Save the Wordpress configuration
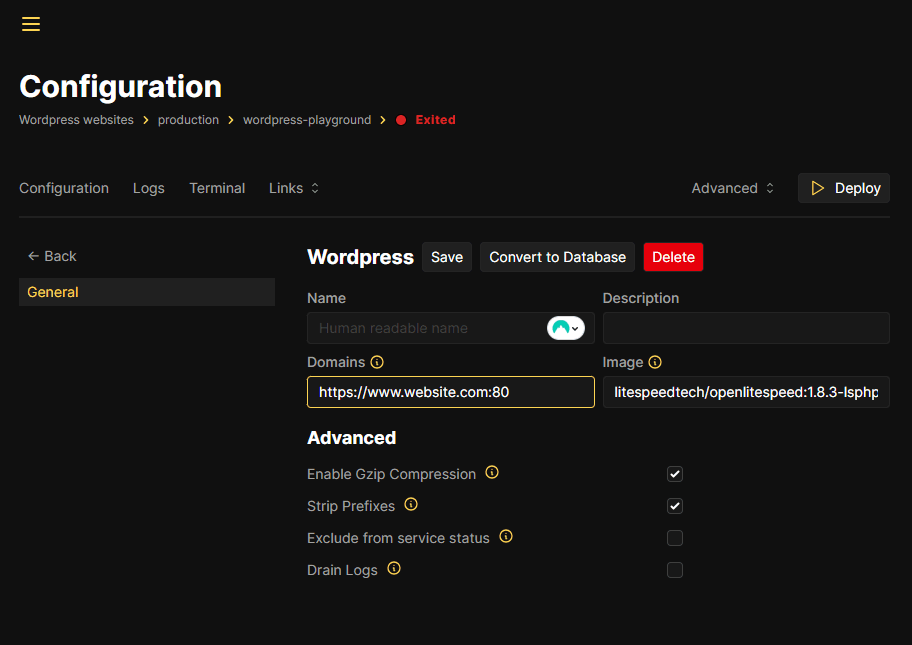This screenshot has width=912, height=645. pos(447,257)
